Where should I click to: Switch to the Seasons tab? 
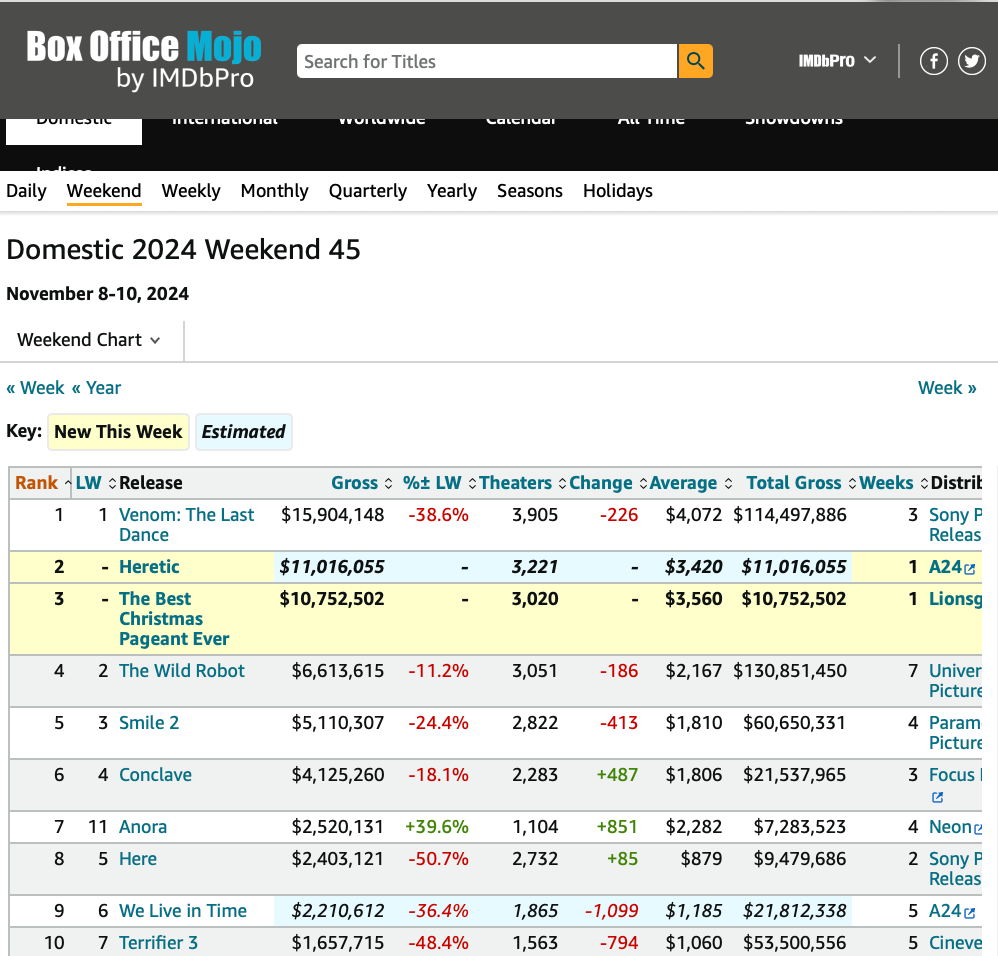point(530,191)
